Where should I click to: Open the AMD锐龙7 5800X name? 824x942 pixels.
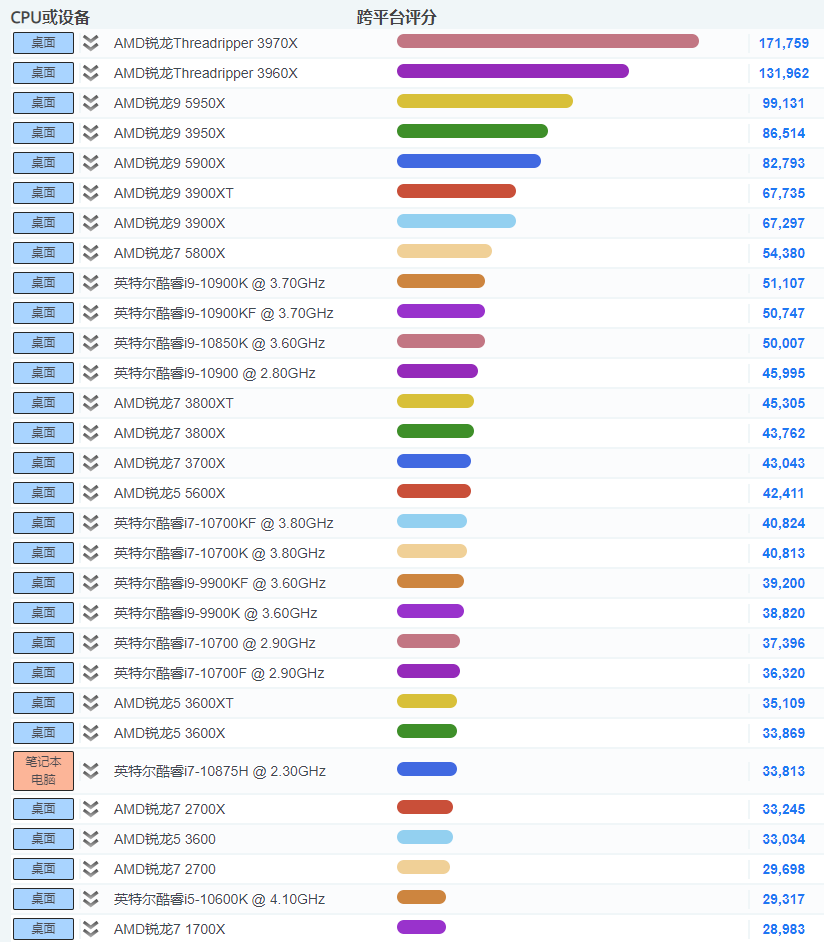(169, 254)
